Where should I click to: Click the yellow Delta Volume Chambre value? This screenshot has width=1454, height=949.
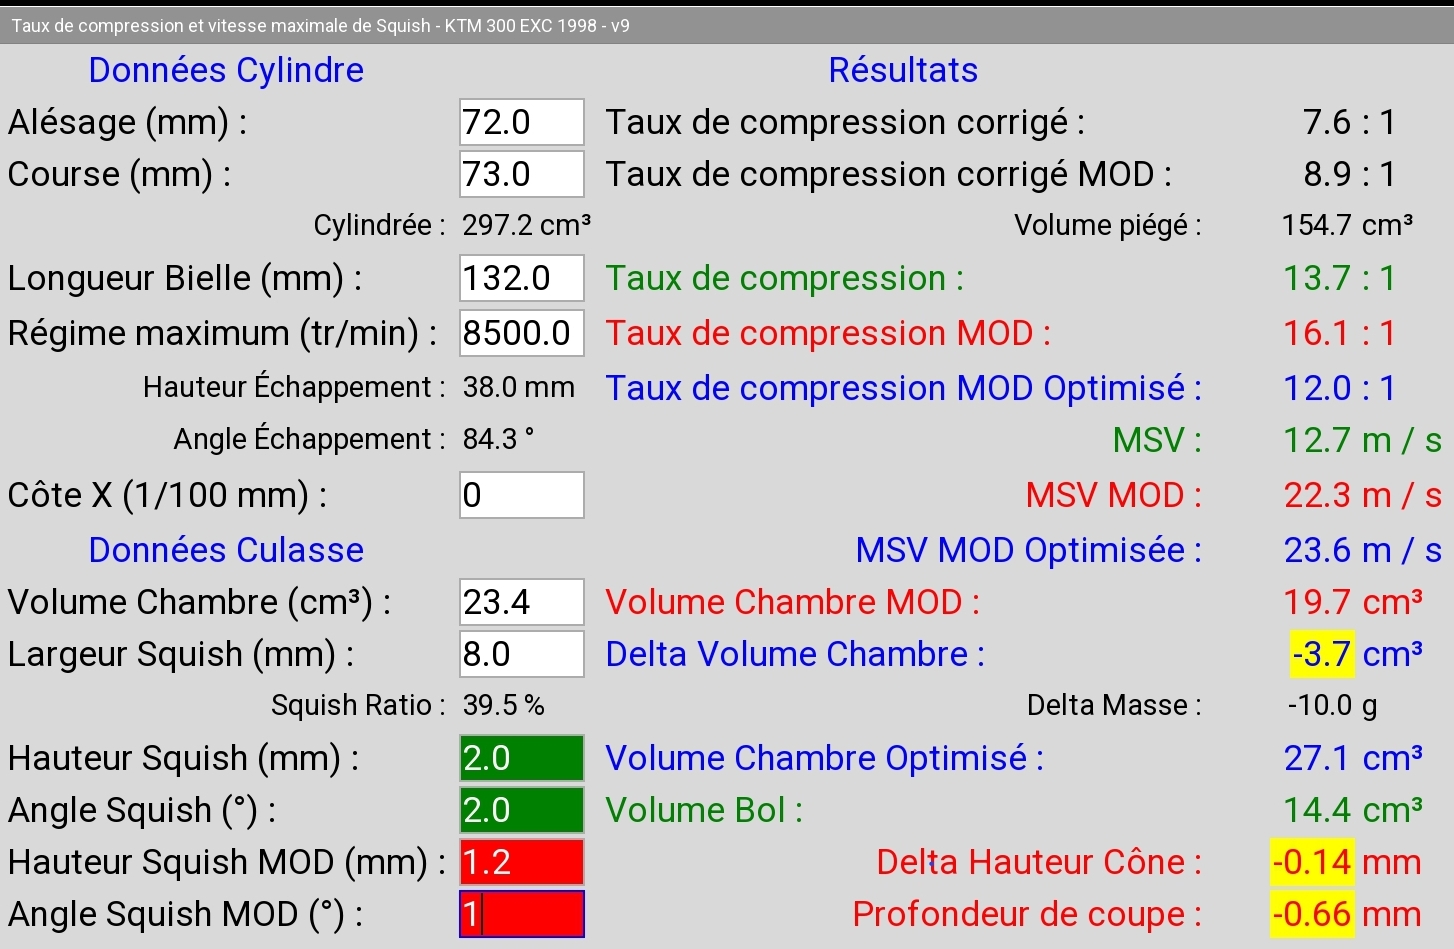[x=1322, y=654]
